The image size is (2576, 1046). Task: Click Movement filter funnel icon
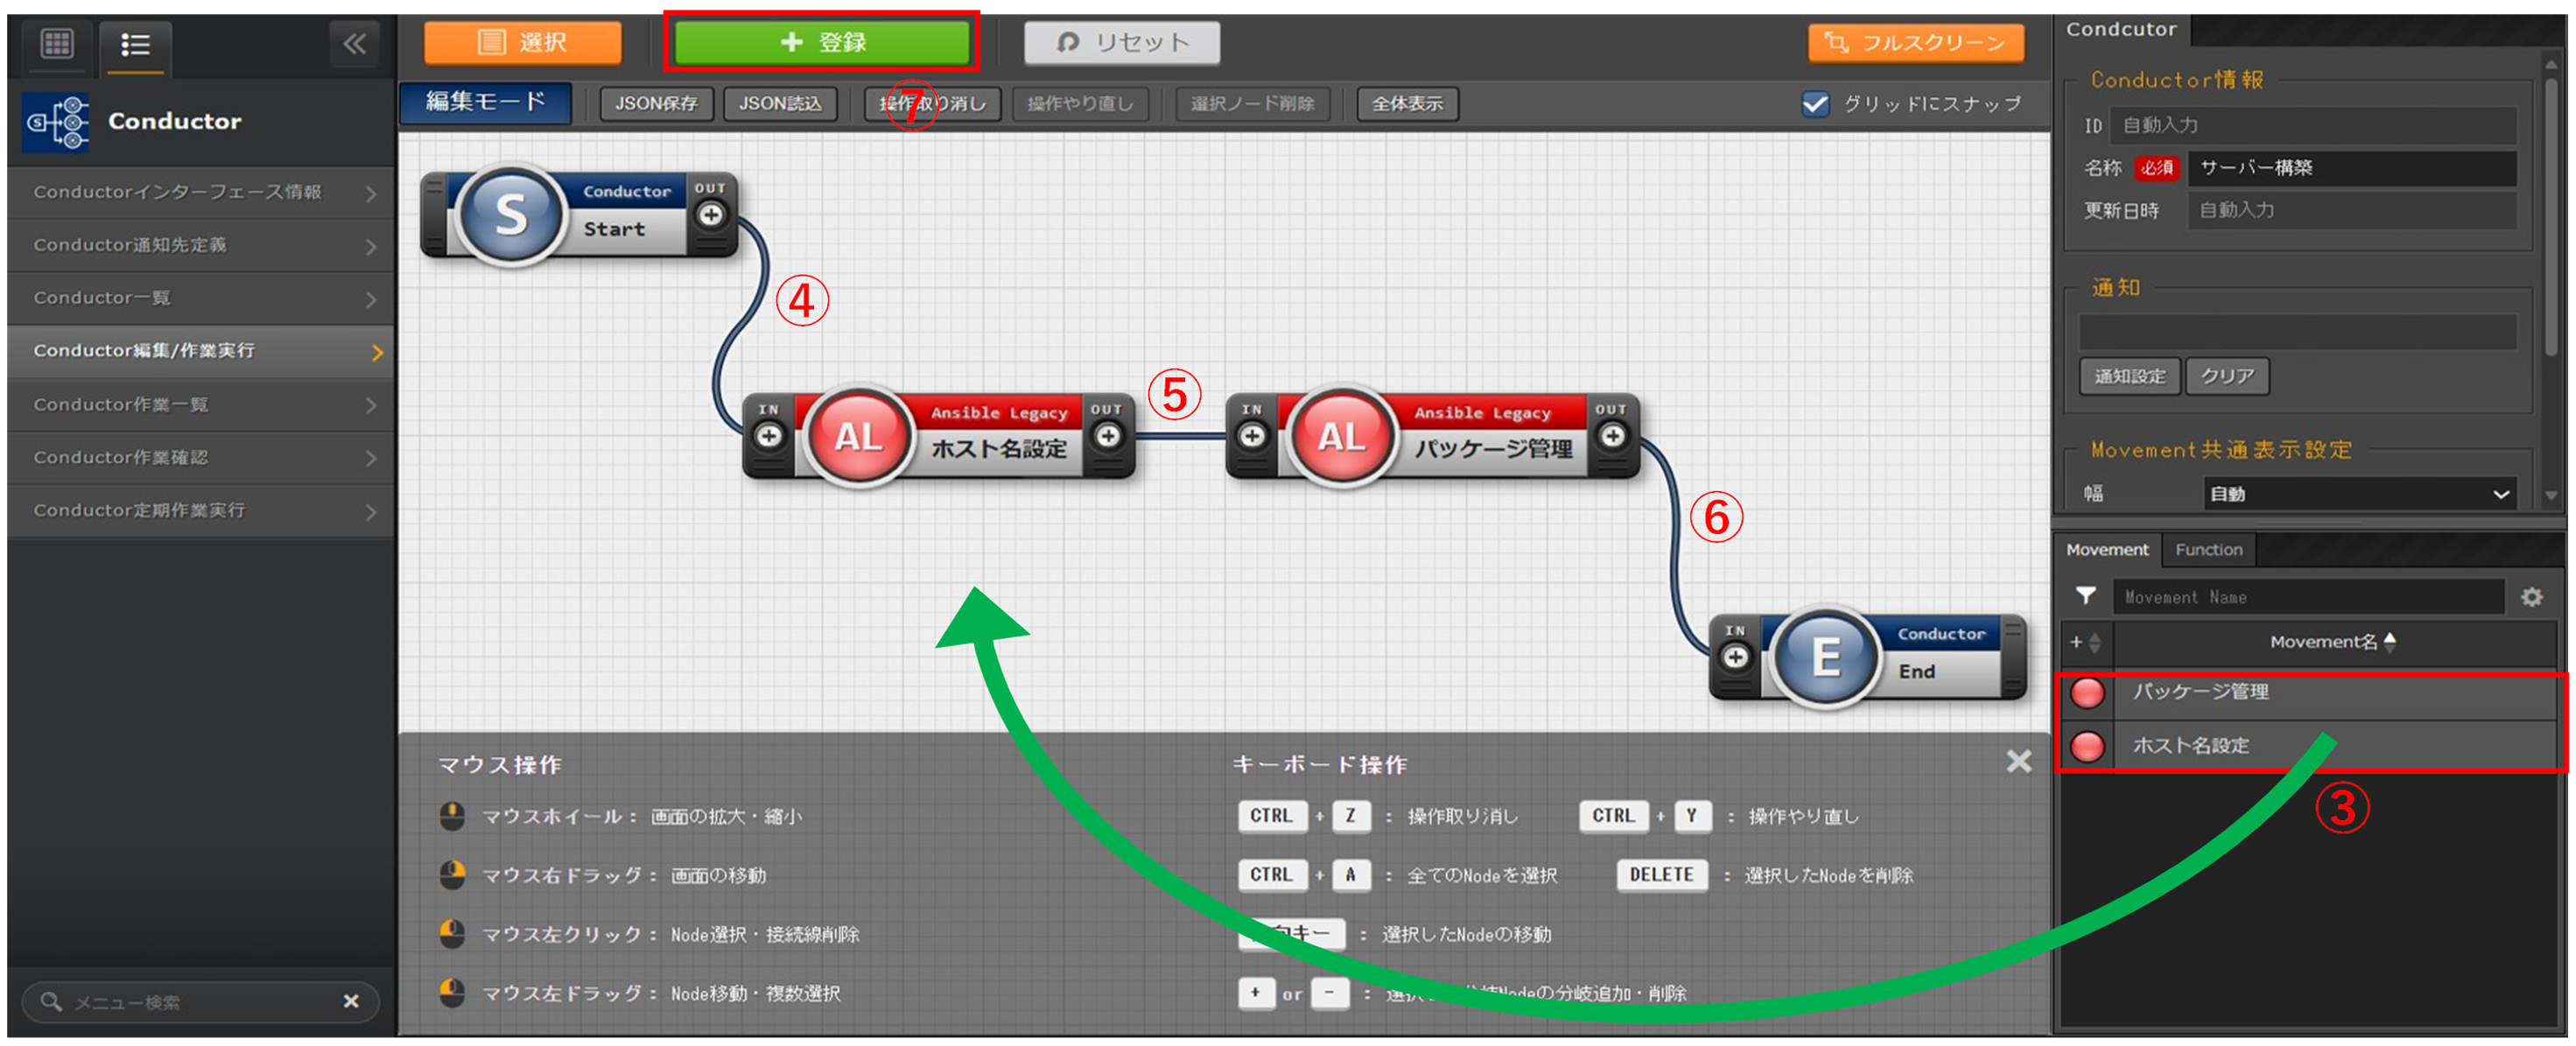(x=2085, y=596)
